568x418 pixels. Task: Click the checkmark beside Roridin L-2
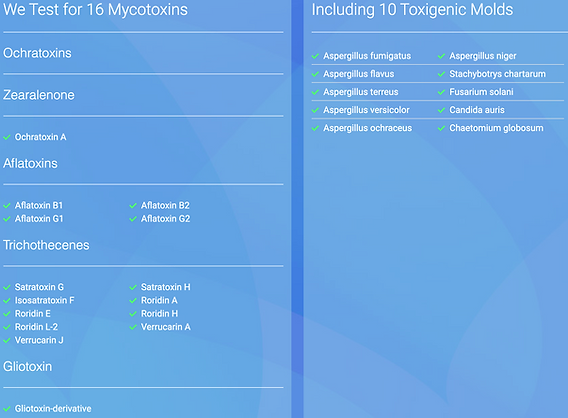click(7, 327)
